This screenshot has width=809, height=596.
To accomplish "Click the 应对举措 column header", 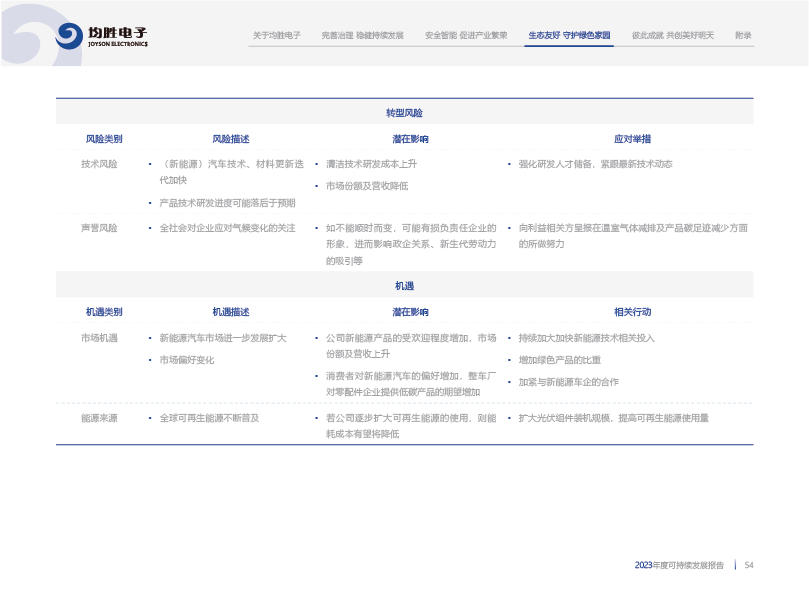I will tap(632, 139).
